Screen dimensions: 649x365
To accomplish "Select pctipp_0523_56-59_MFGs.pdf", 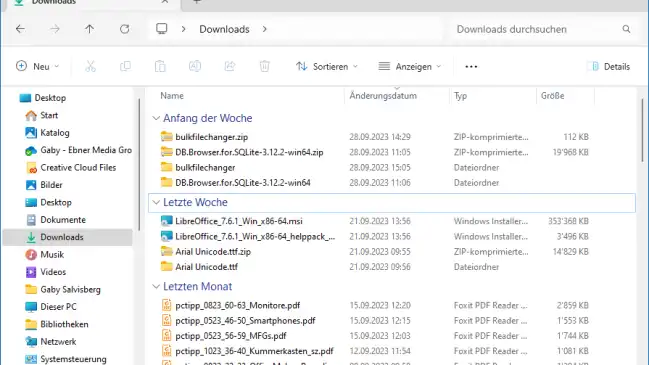I will pyautogui.click(x=231, y=336).
